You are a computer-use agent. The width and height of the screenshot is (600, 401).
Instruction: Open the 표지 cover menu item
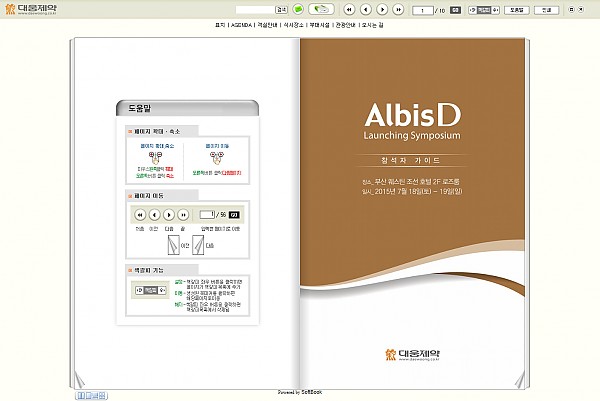[x=220, y=24]
